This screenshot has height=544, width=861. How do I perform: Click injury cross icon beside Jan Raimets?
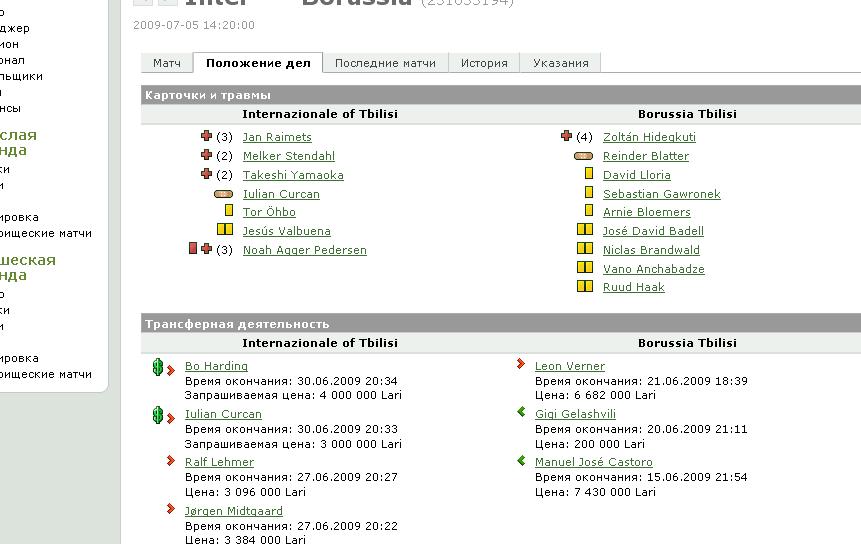click(x=206, y=136)
